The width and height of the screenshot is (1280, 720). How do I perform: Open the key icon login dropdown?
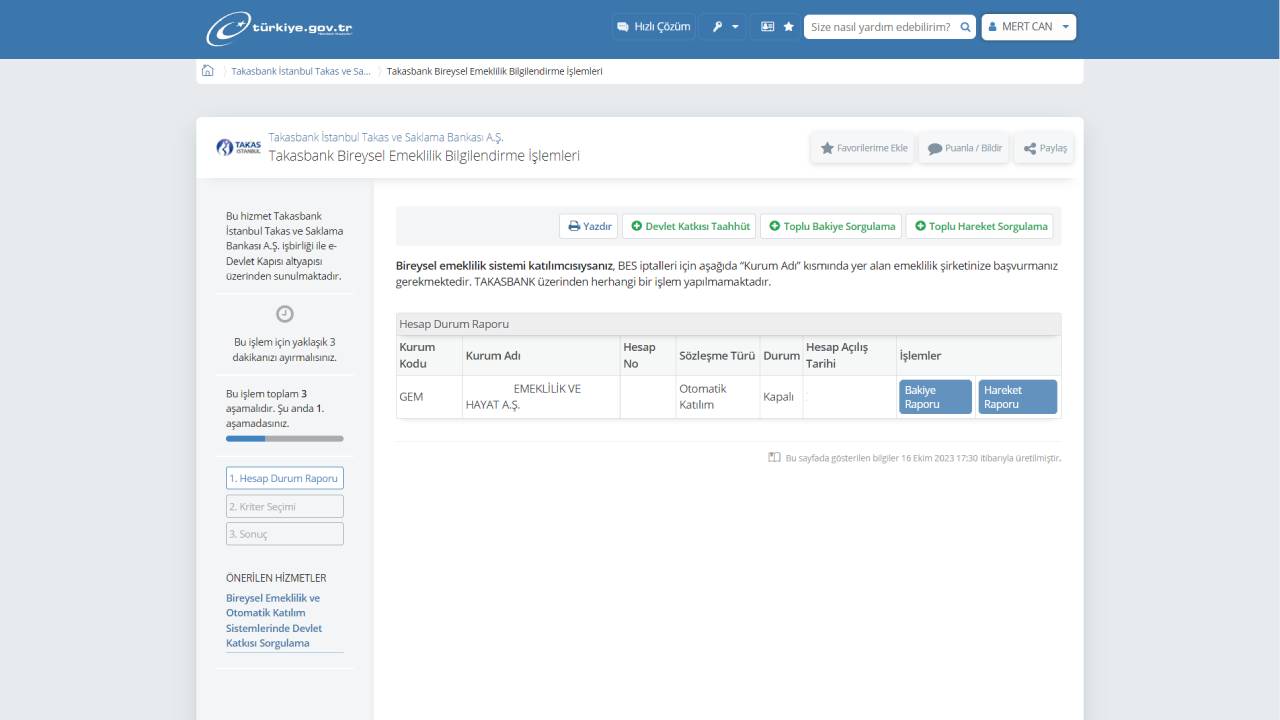pos(726,27)
